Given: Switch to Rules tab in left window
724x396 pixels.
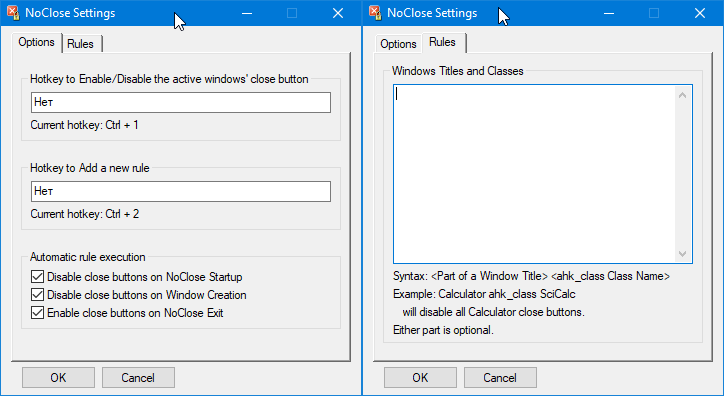Looking at the screenshot, I should tap(81, 44).
